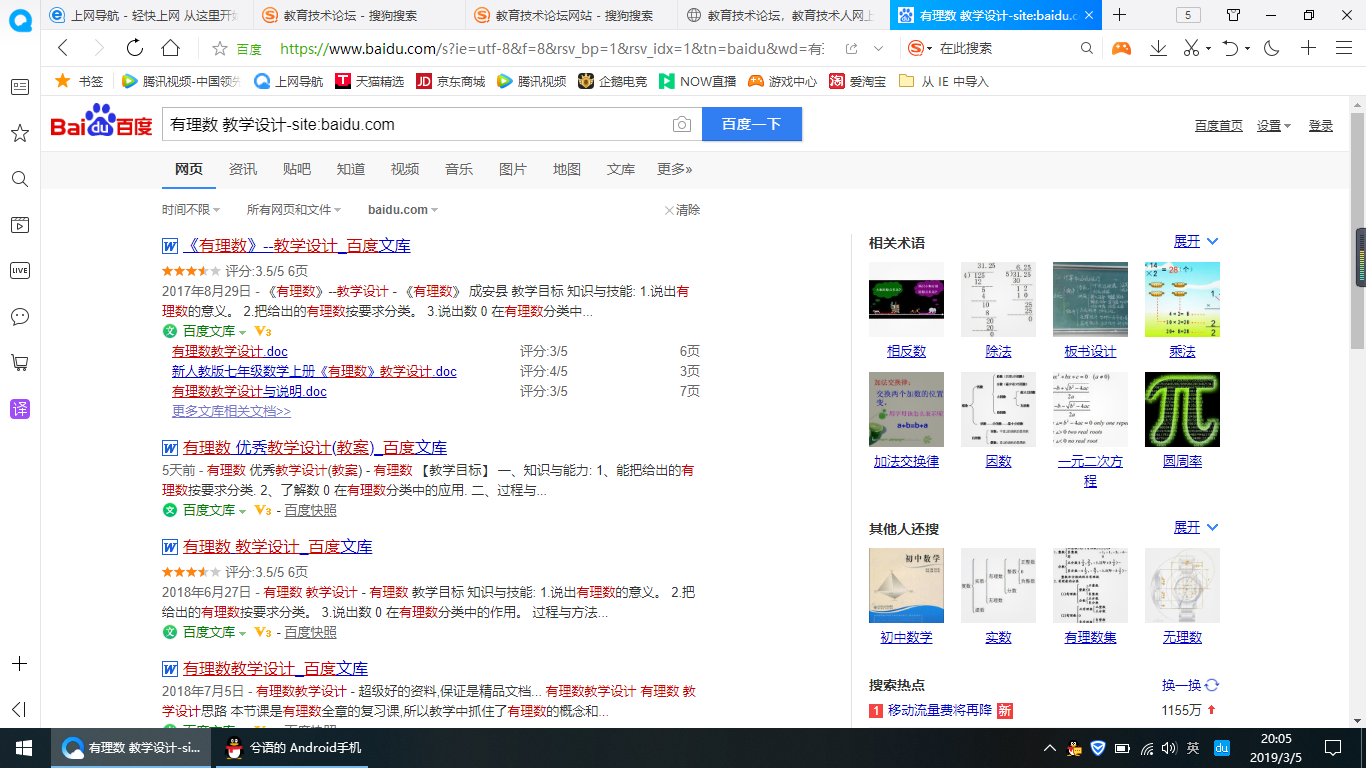Click the 相反数 related term thumbnail

pyautogui.click(x=906, y=299)
